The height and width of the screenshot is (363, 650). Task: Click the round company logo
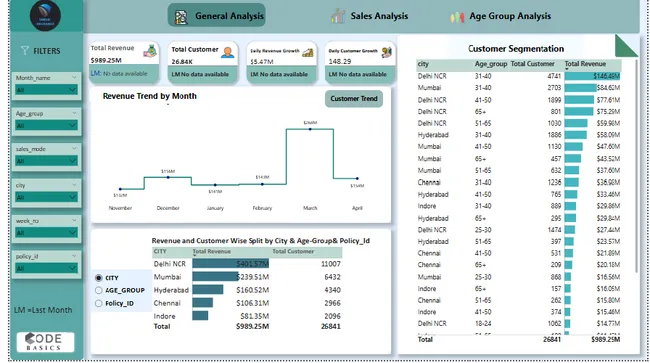click(x=45, y=15)
